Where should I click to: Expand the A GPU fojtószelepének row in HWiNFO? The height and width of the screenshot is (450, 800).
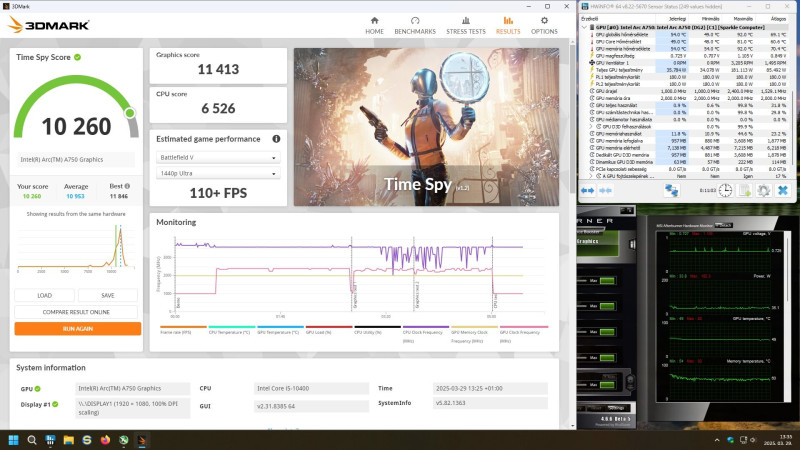[591, 176]
